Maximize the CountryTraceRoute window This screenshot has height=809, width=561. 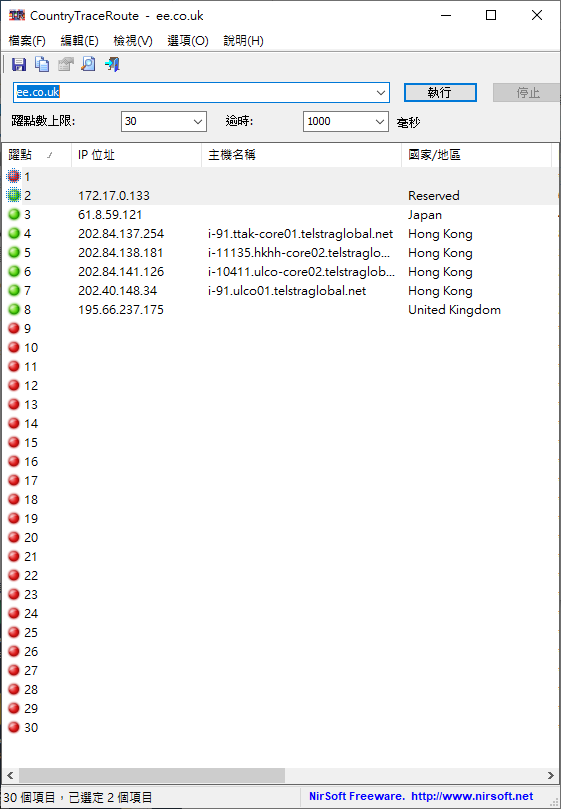click(x=491, y=15)
